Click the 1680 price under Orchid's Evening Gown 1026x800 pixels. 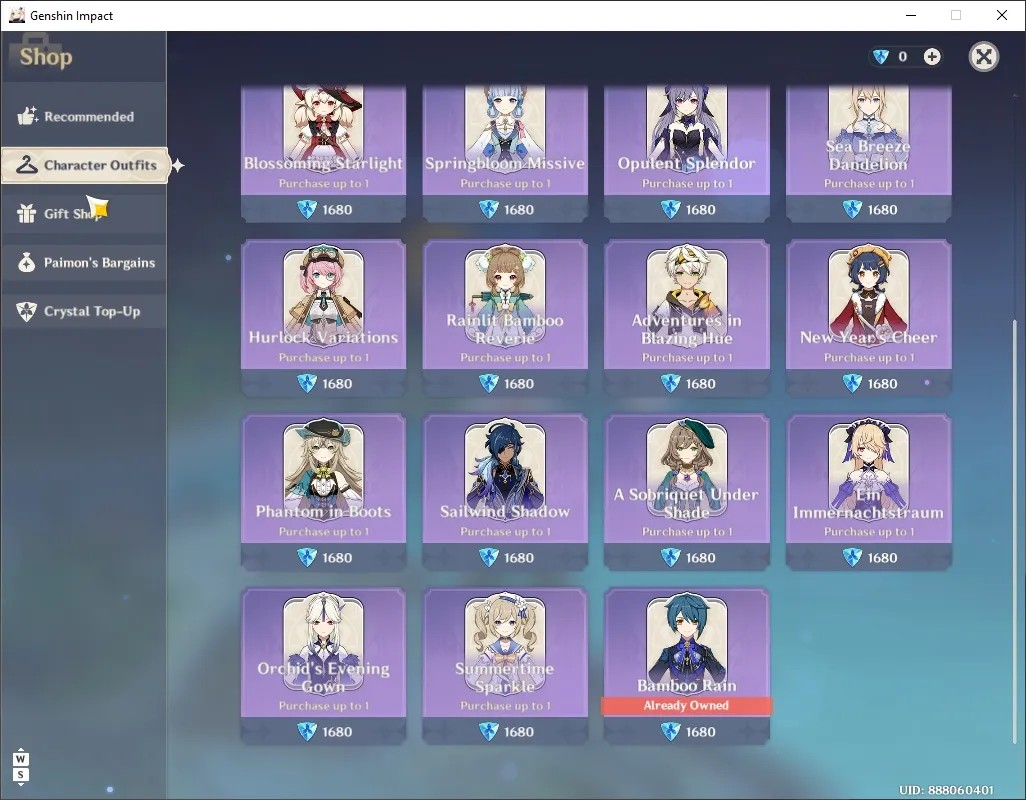(x=325, y=731)
